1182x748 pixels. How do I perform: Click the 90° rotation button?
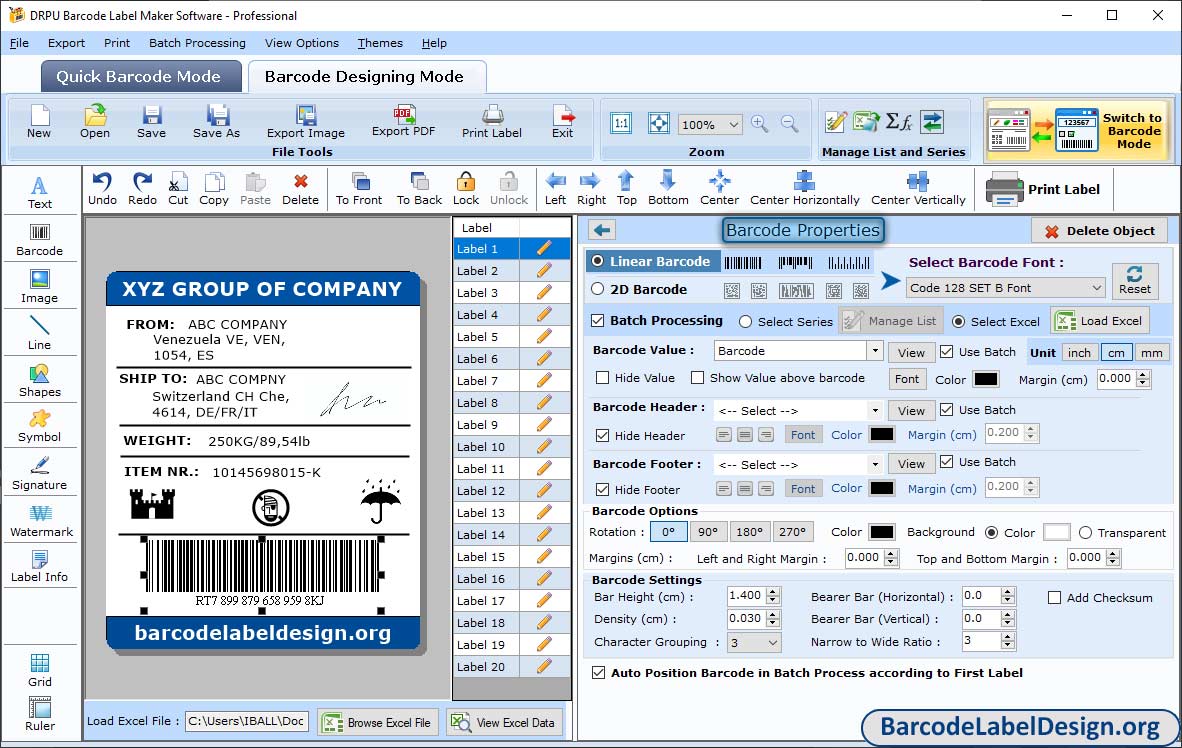[708, 532]
